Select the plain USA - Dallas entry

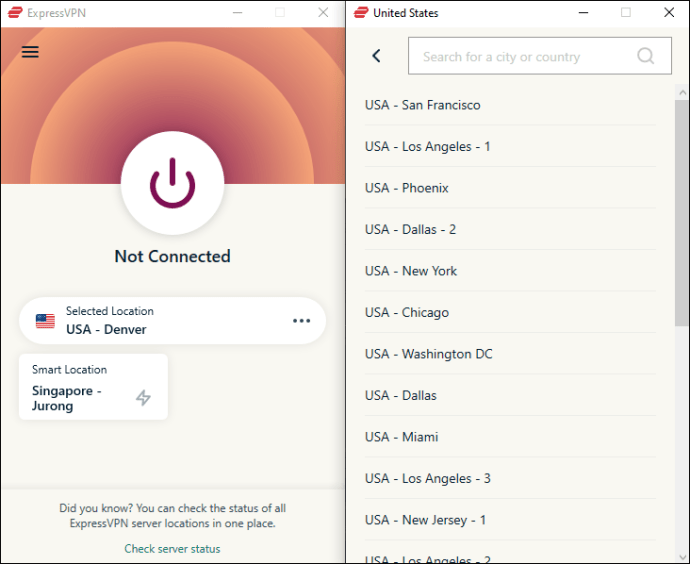510,396
